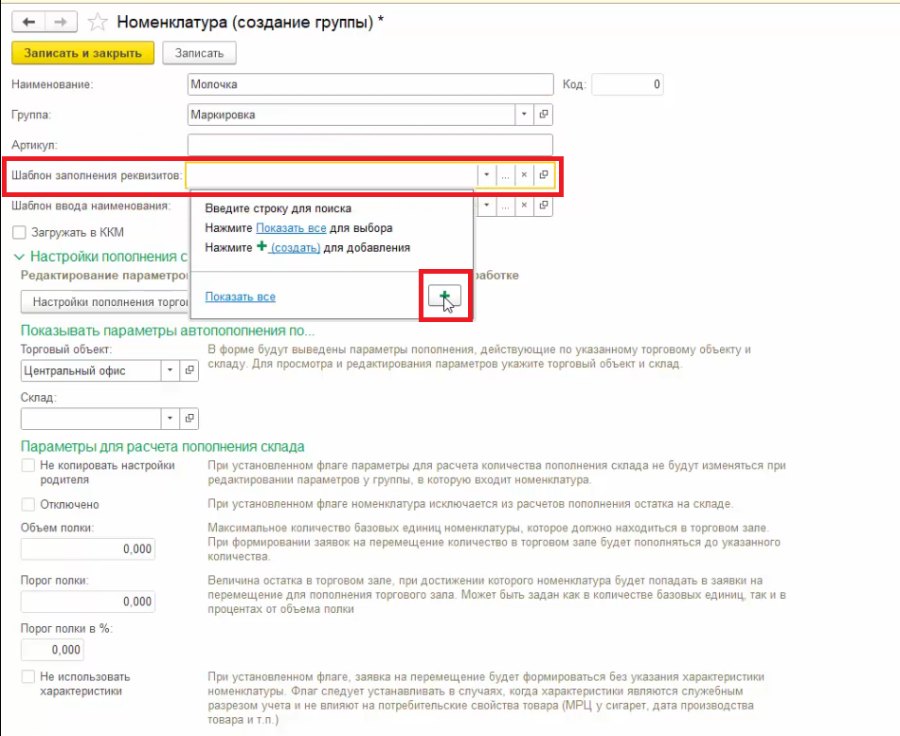Toggle the Не использовать характеристики checkbox
The image size is (900, 736).
28,677
